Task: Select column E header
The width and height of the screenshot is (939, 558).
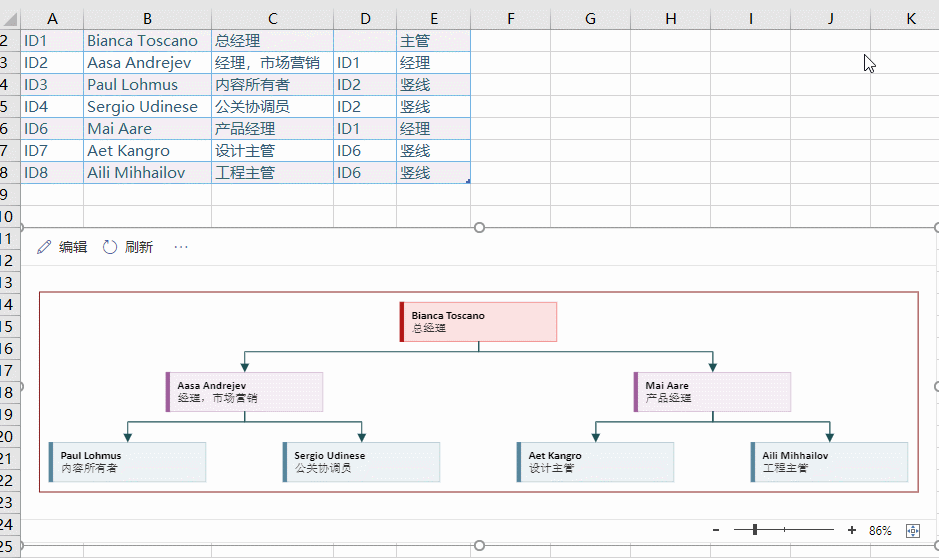Action: 434,19
